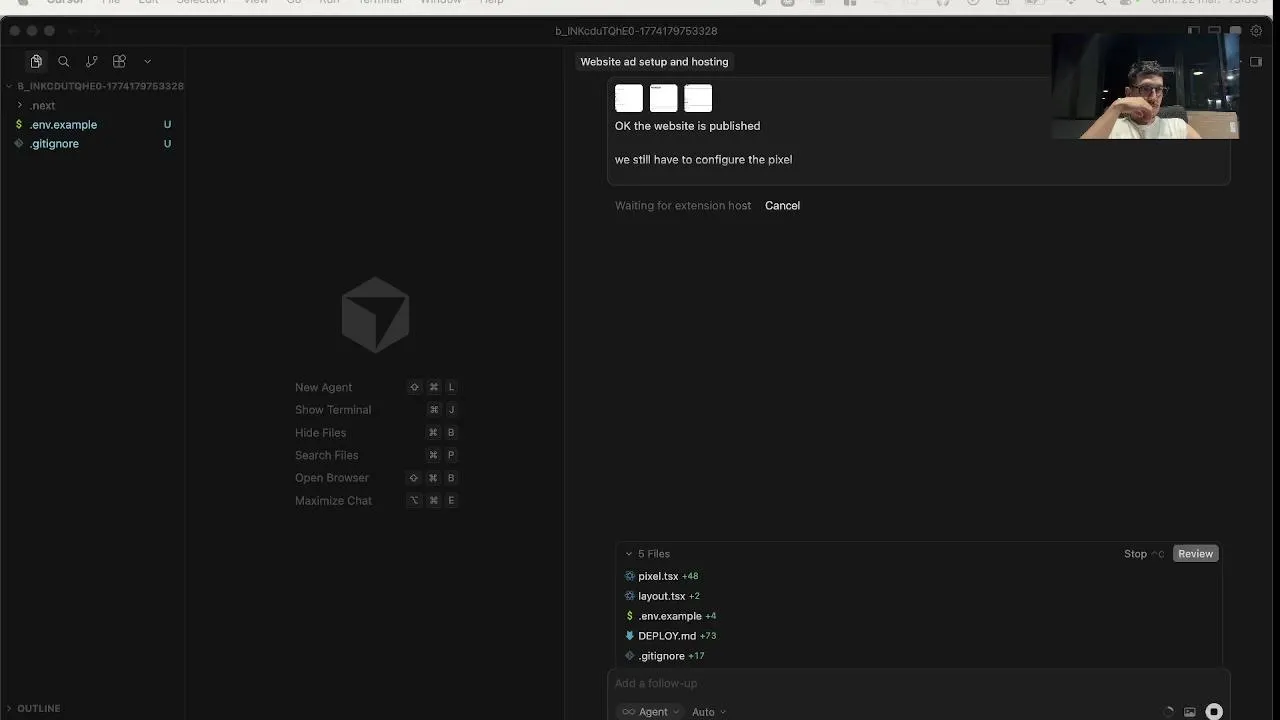Click the U status badge beside .gitignore
The height and width of the screenshot is (720, 1280).
pos(167,144)
